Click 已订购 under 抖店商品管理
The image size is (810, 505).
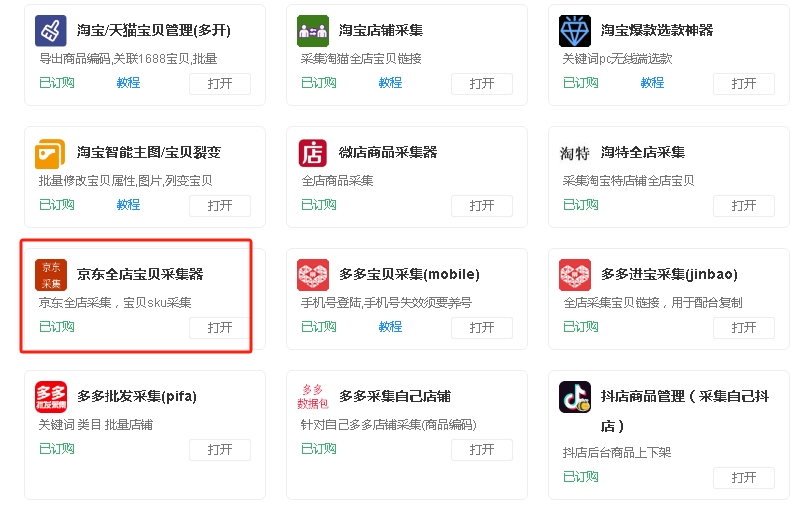pos(581,477)
